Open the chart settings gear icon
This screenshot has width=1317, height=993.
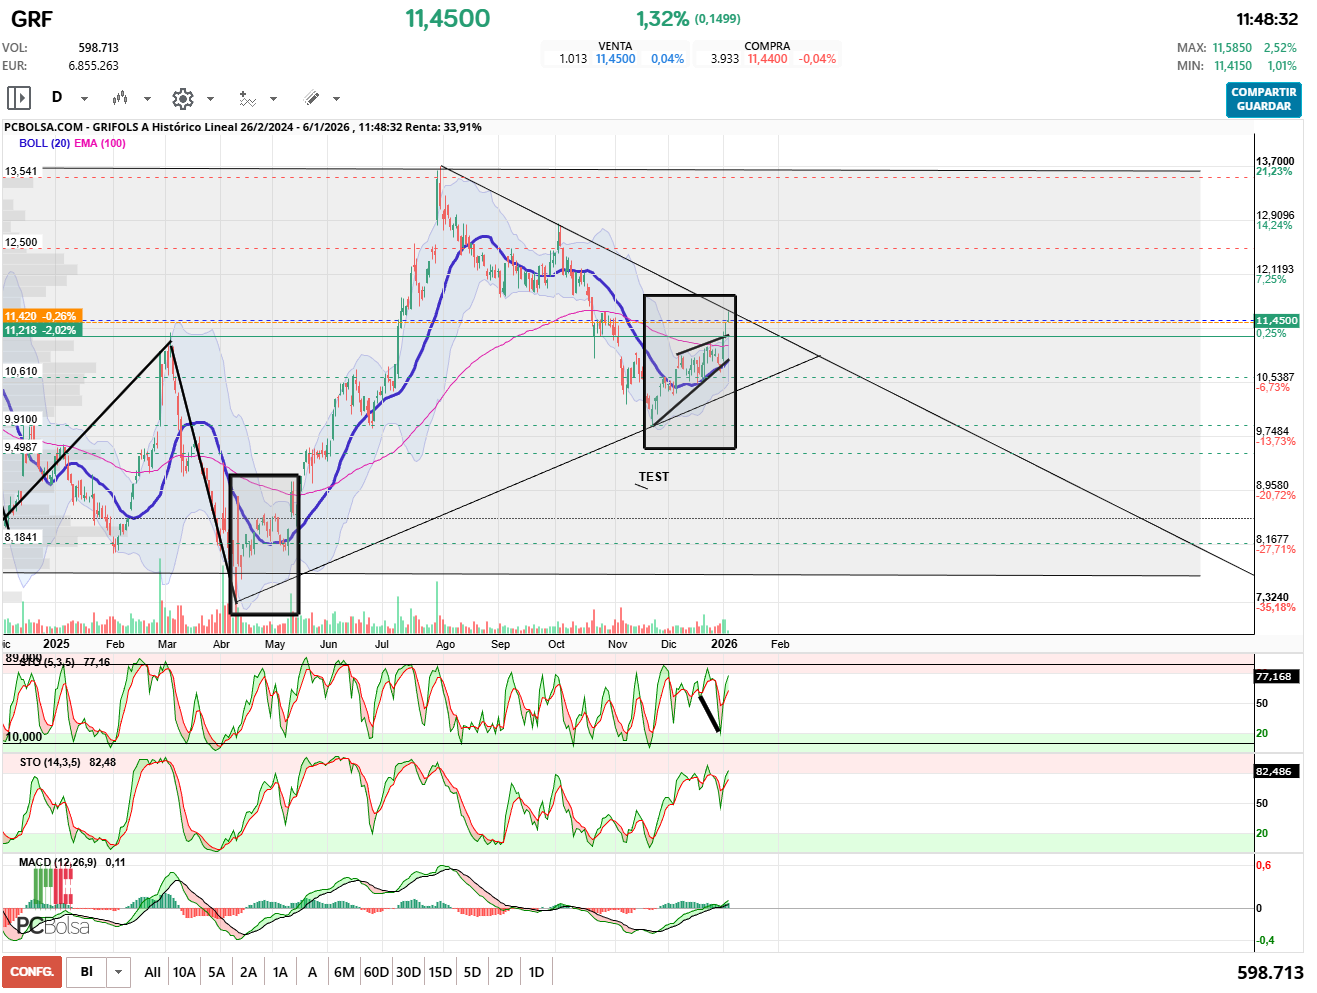[182, 98]
